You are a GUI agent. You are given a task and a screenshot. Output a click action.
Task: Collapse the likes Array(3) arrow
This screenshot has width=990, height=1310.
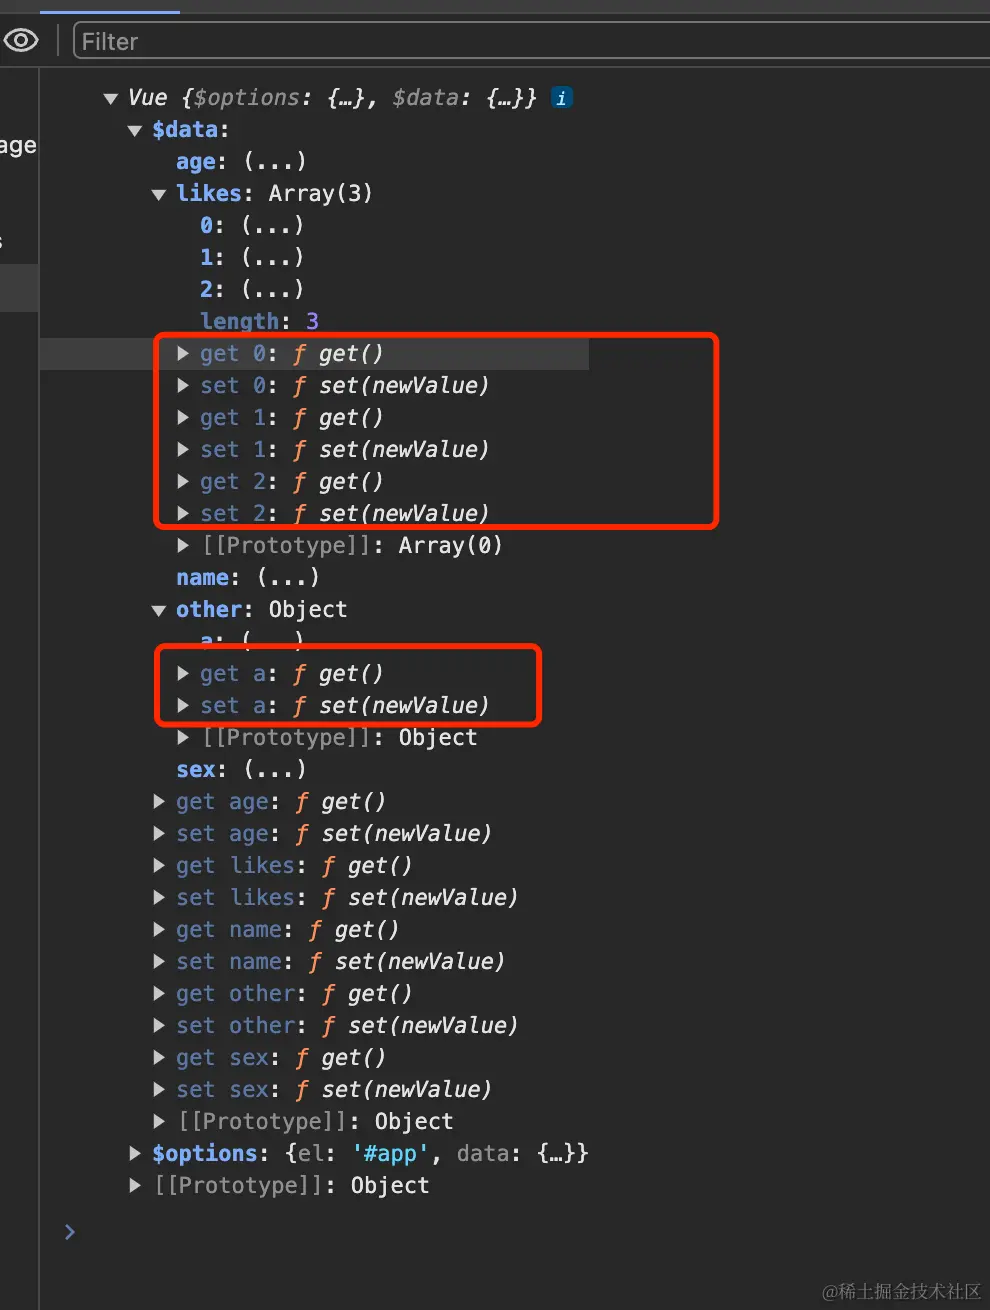tap(159, 194)
